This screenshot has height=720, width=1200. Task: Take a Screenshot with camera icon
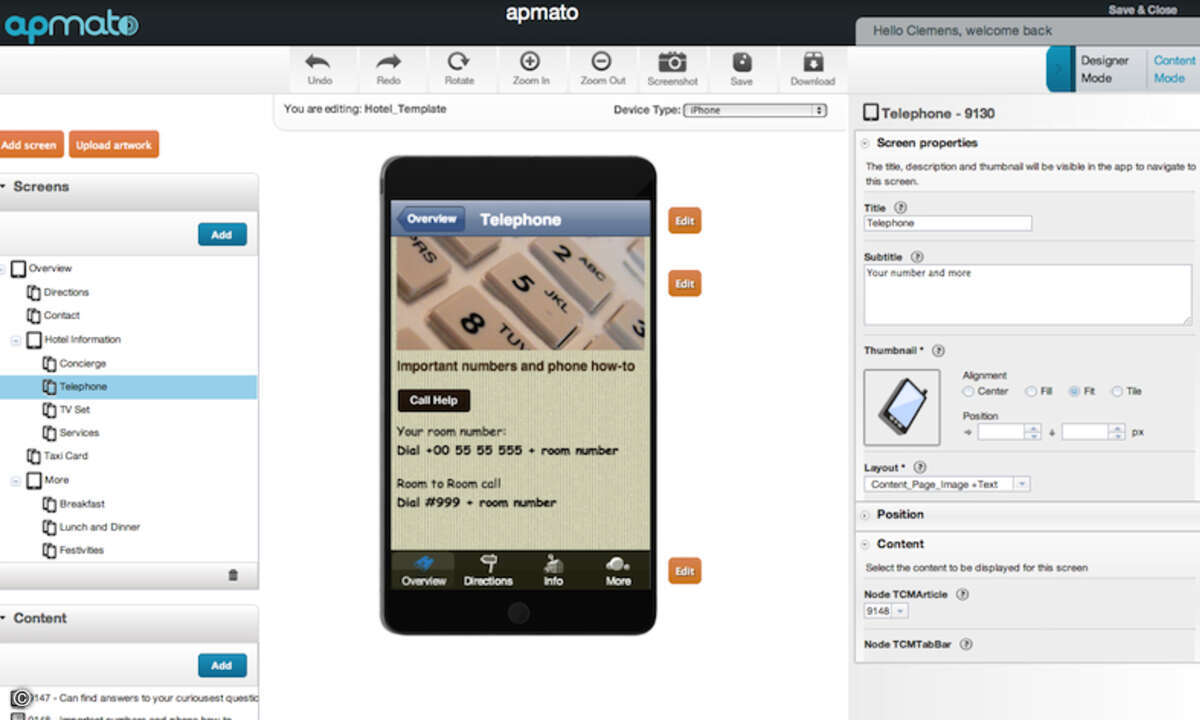[672, 69]
